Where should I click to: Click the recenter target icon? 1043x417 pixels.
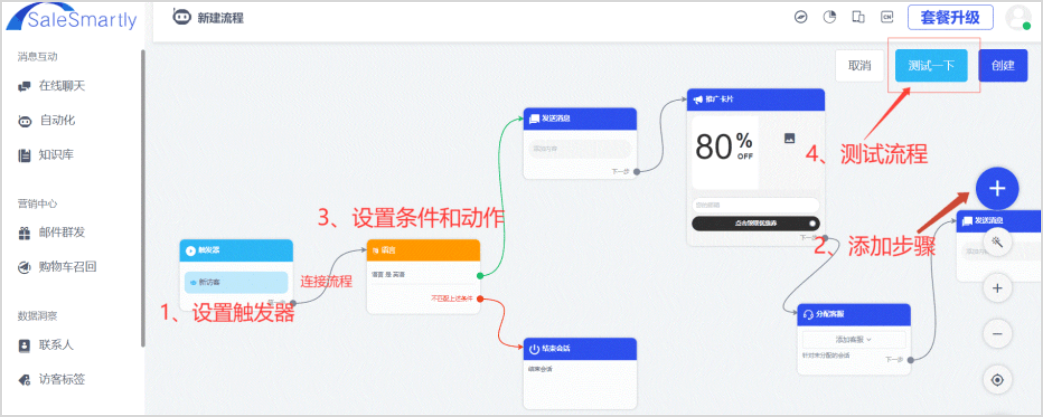996,380
